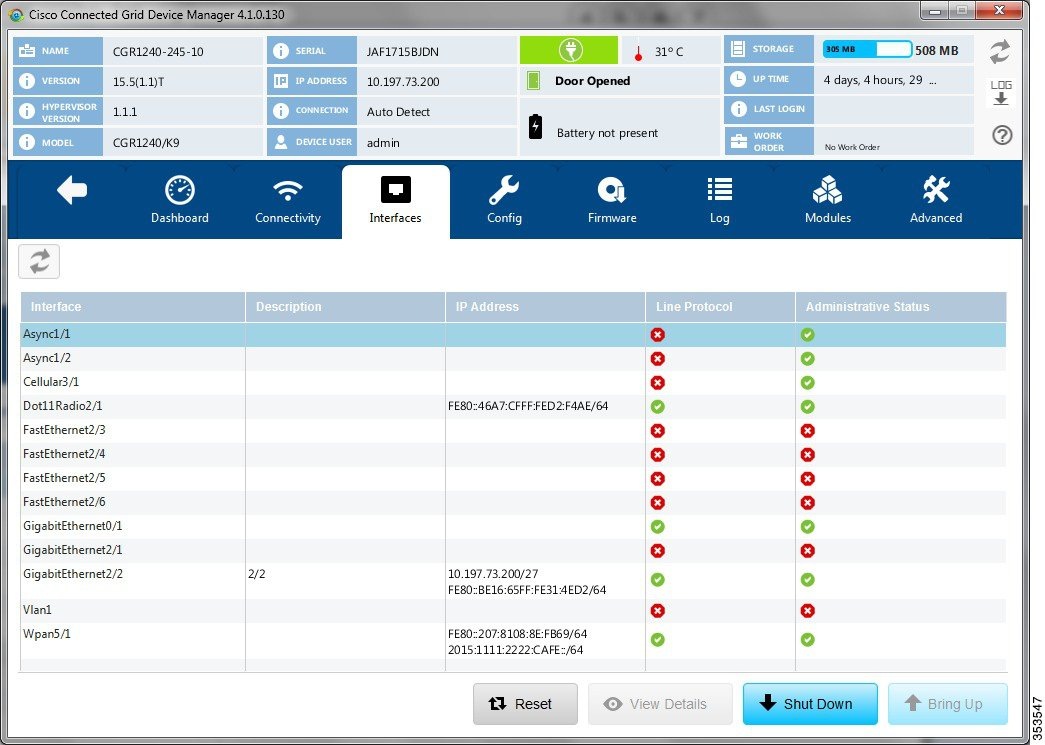Screen dimensions: 1045x745
Task: Click the Description column header
Action: (x=345, y=307)
